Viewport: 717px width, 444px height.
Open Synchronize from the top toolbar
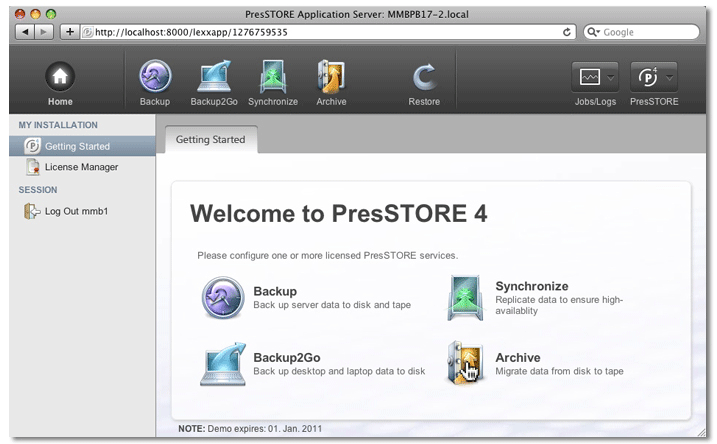273,77
